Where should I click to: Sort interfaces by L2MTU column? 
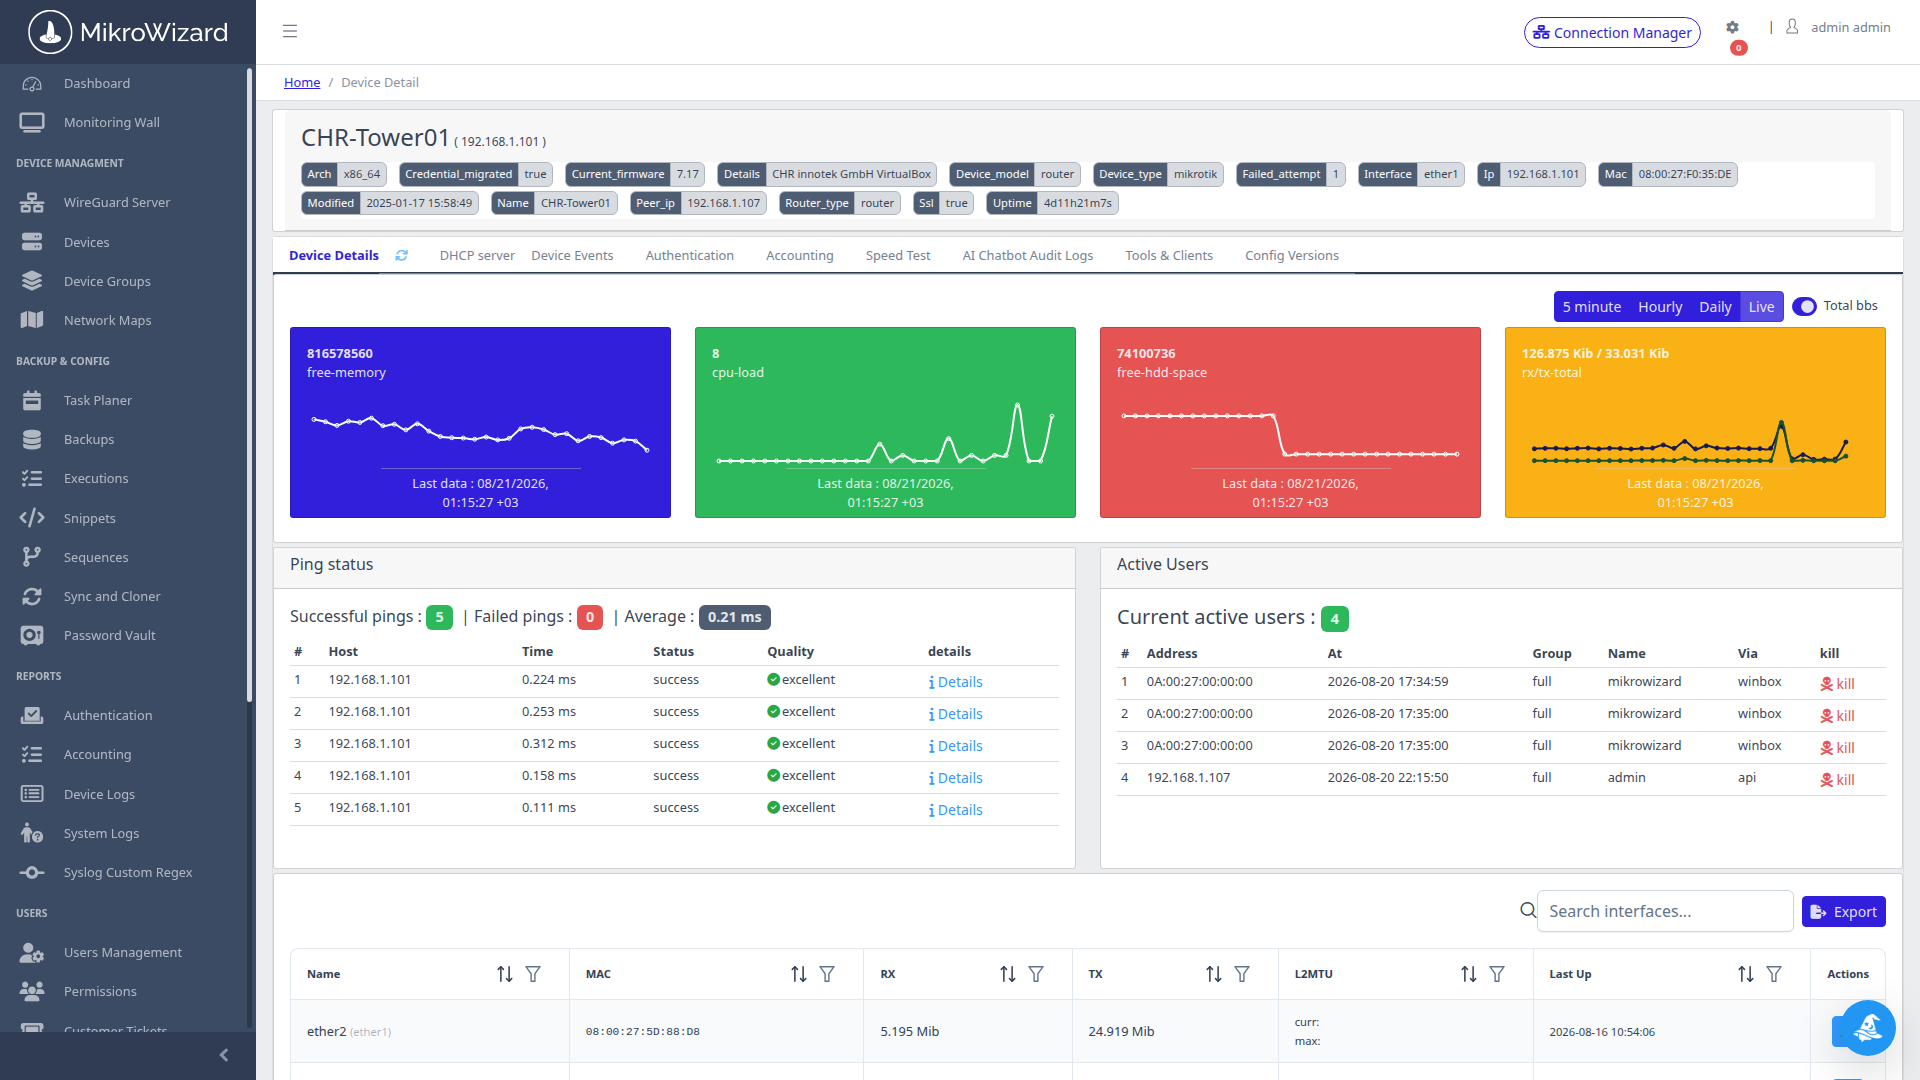point(1469,974)
